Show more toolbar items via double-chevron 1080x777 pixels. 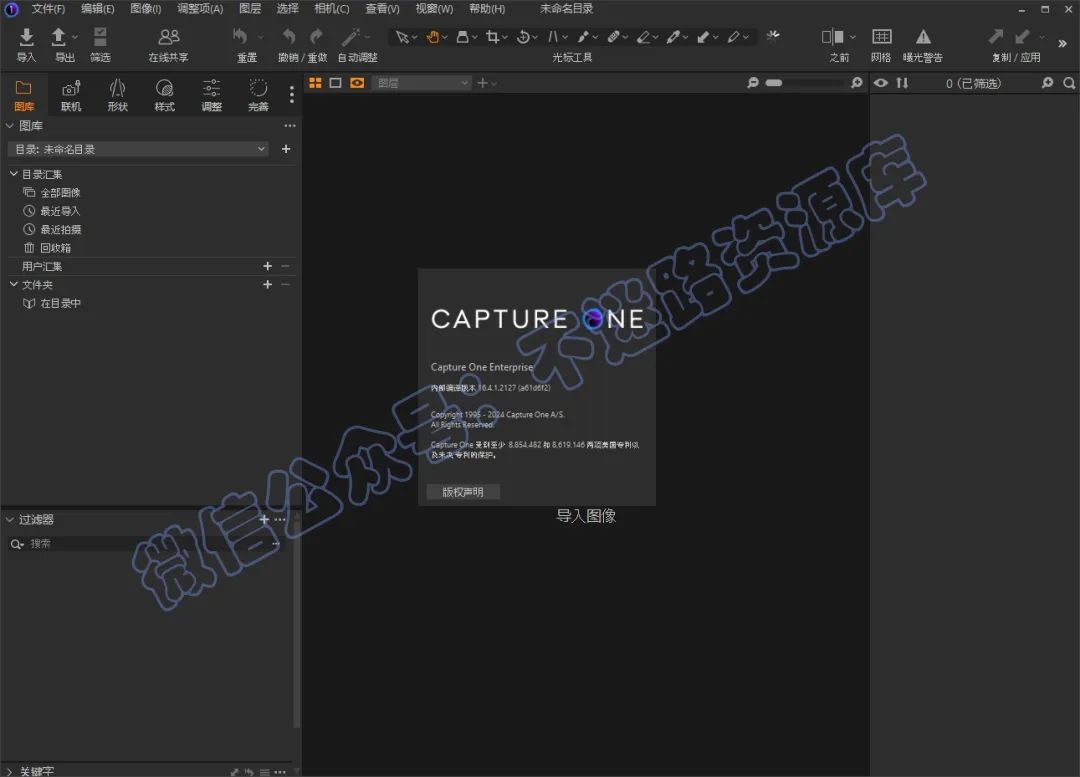tap(1062, 43)
